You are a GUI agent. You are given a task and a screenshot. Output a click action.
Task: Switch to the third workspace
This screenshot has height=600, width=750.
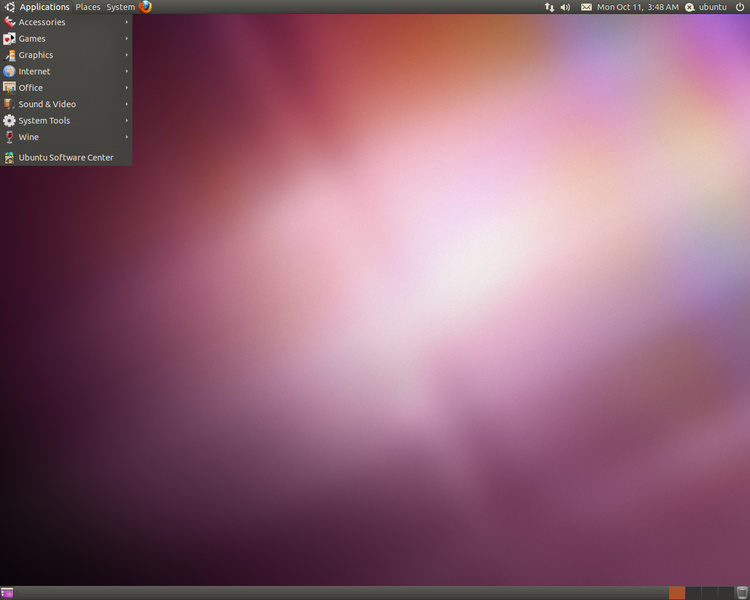pyautogui.click(x=709, y=593)
